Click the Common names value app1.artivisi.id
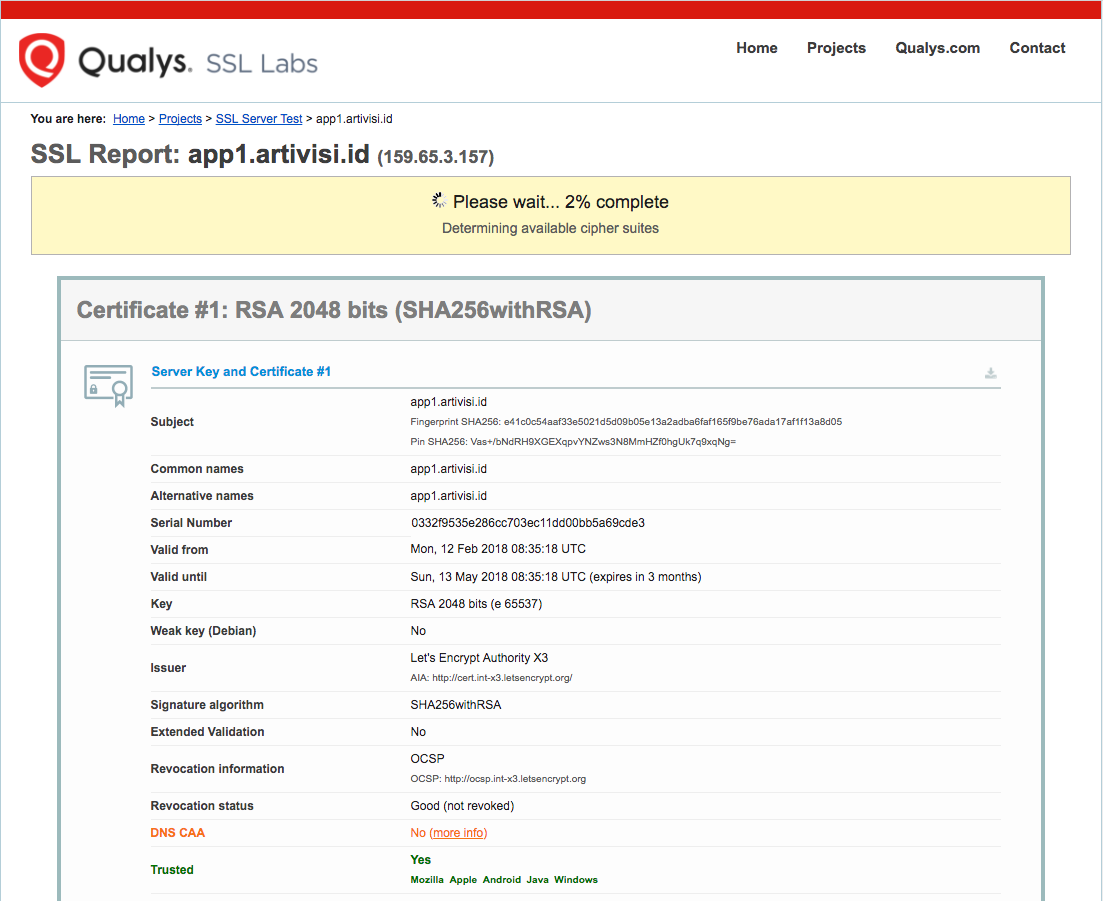The height and width of the screenshot is (901, 1103). [x=449, y=468]
